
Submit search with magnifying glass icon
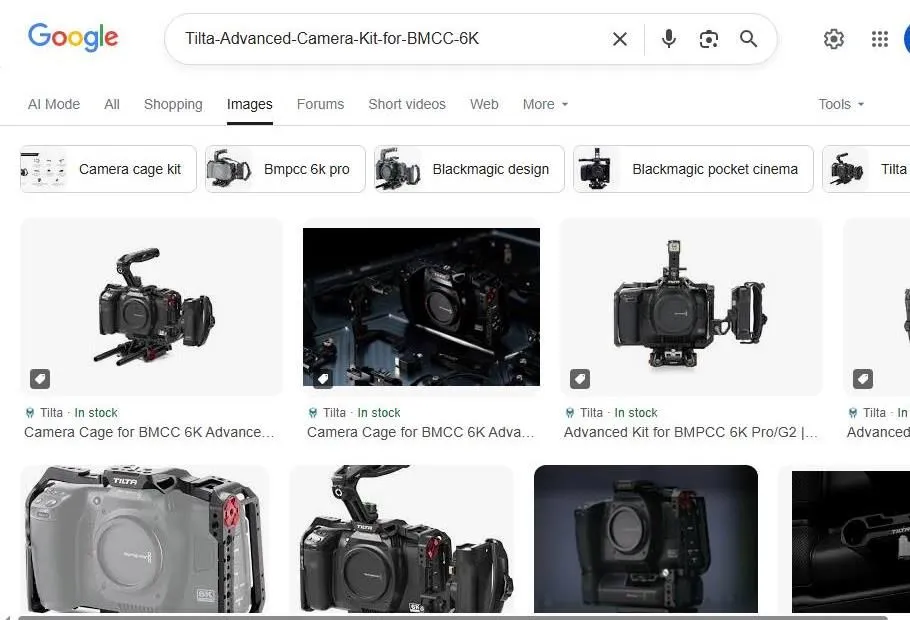(748, 39)
